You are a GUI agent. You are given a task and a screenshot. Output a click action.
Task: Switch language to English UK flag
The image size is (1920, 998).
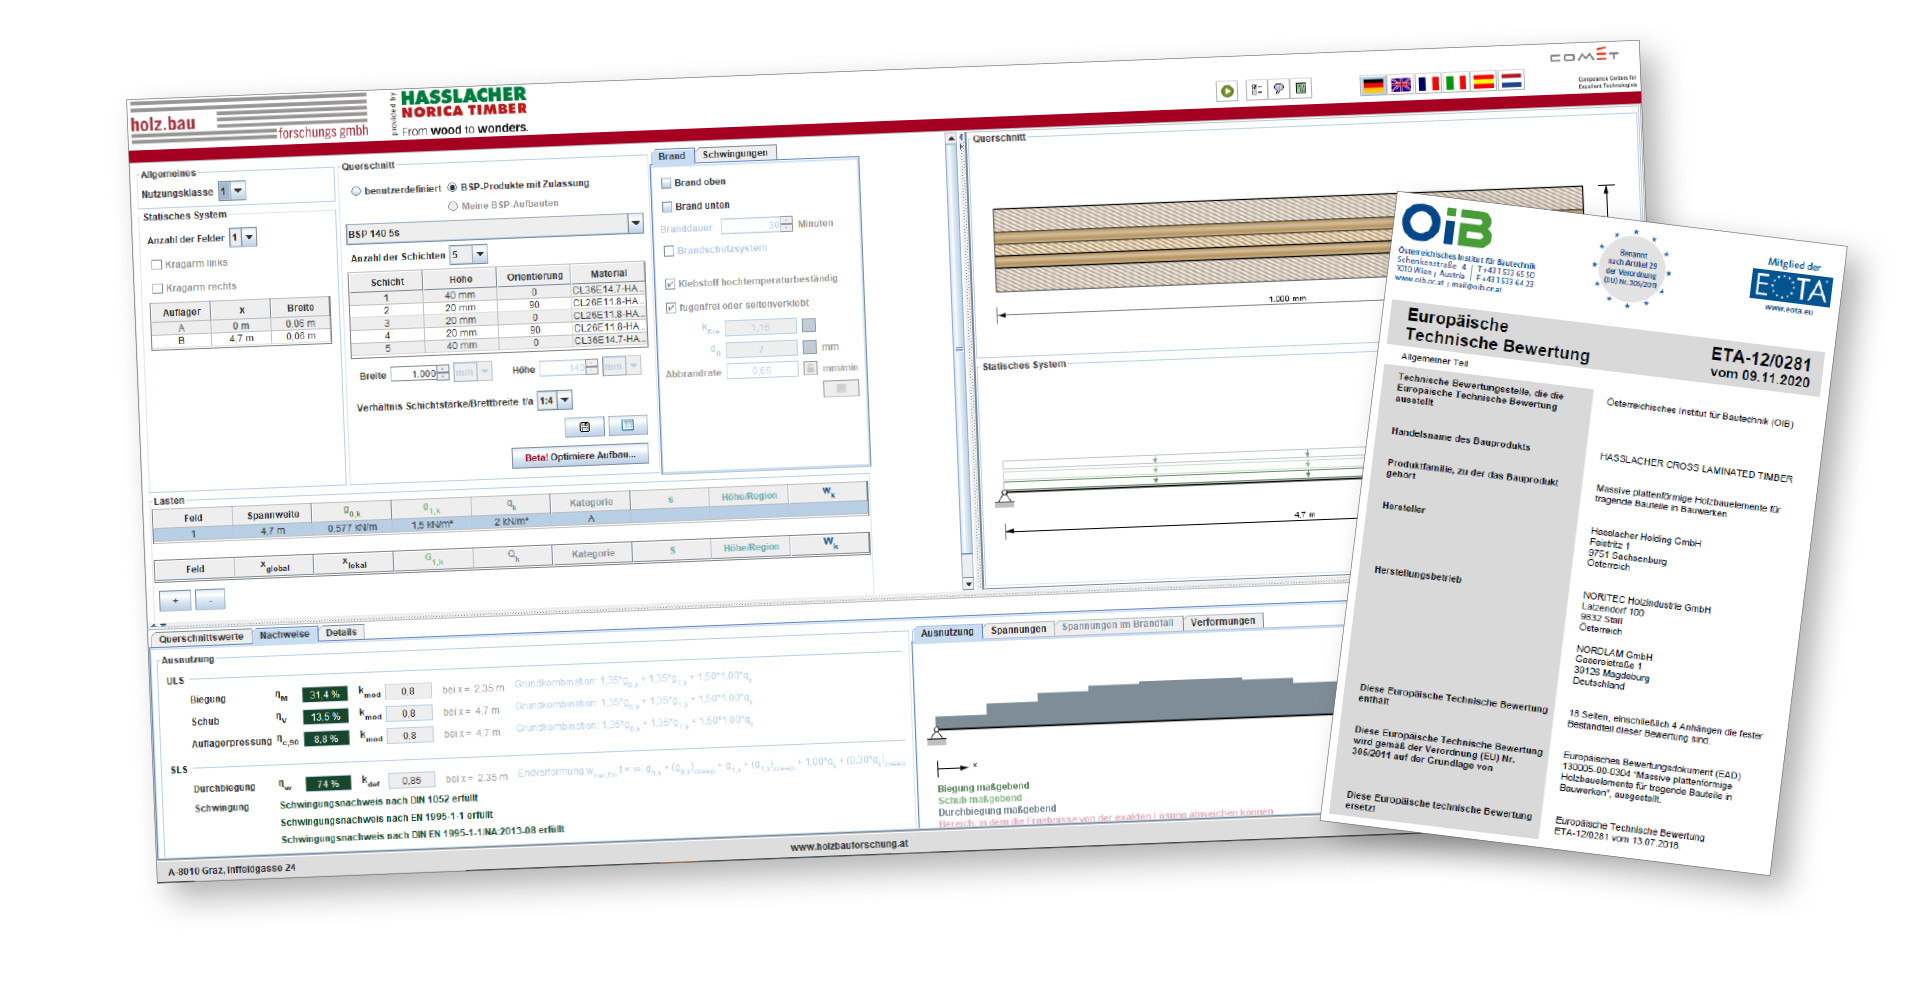pos(1401,84)
